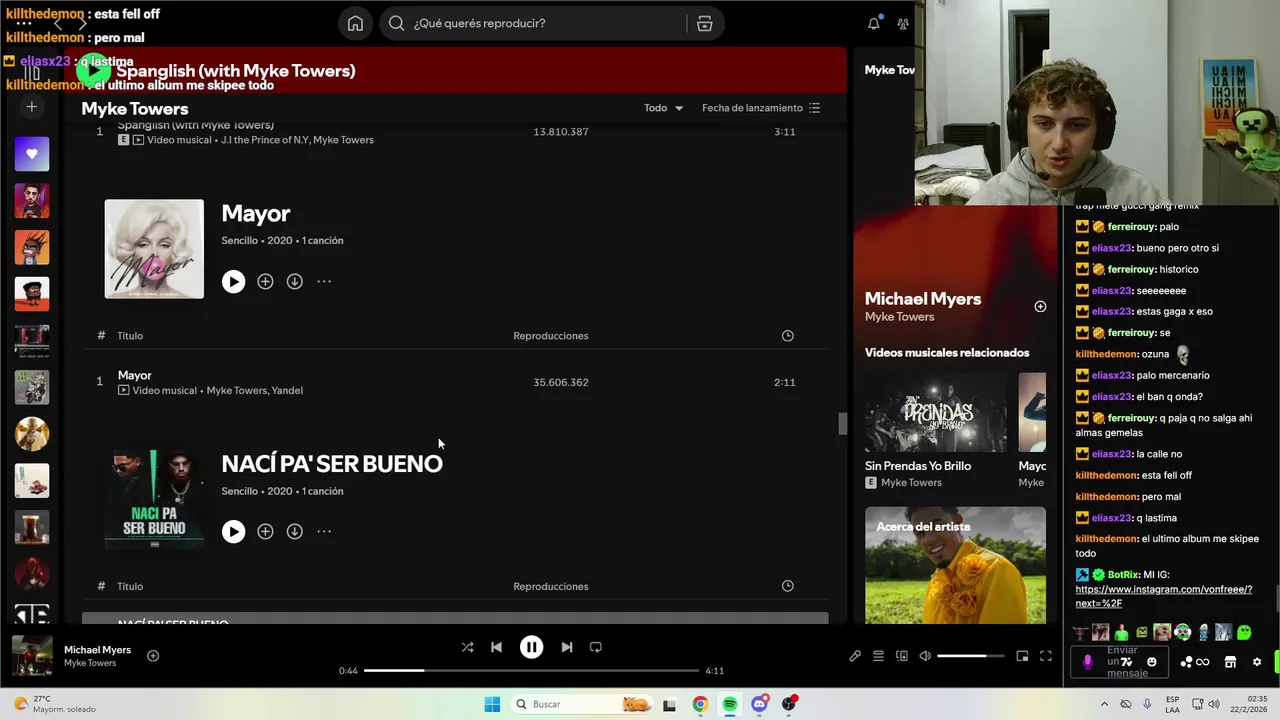1280x720 pixels.
Task: Pause the current song
Action: click(531, 647)
